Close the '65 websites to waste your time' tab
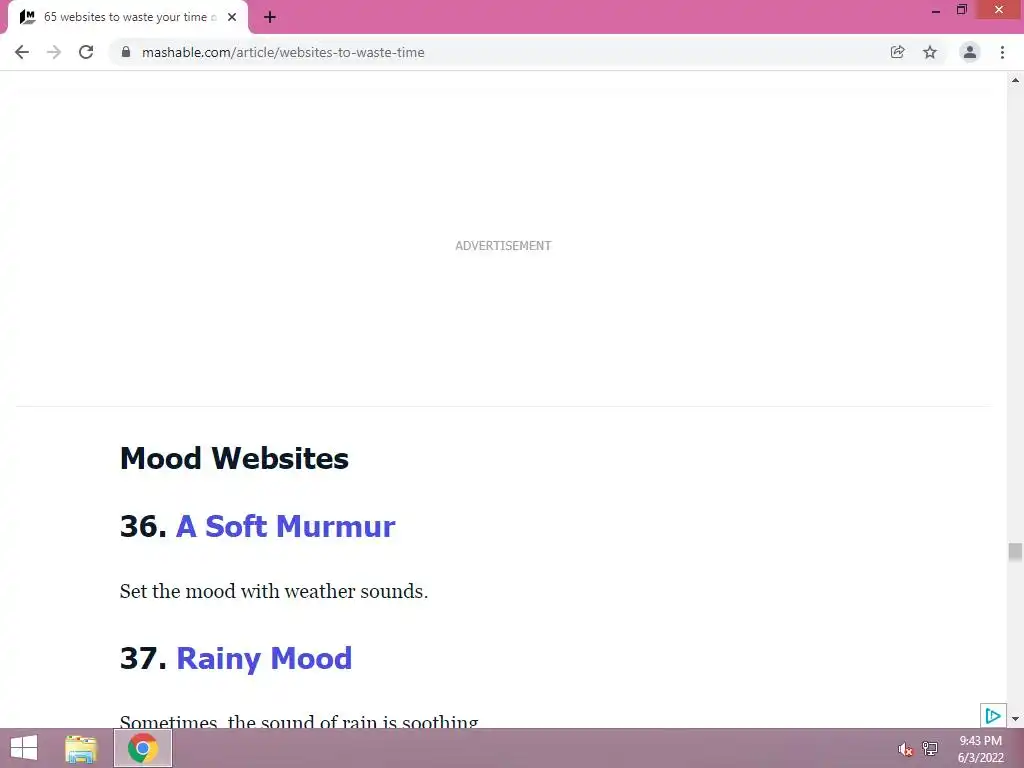Image resolution: width=1024 pixels, height=768 pixels. [x=232, y=17]
